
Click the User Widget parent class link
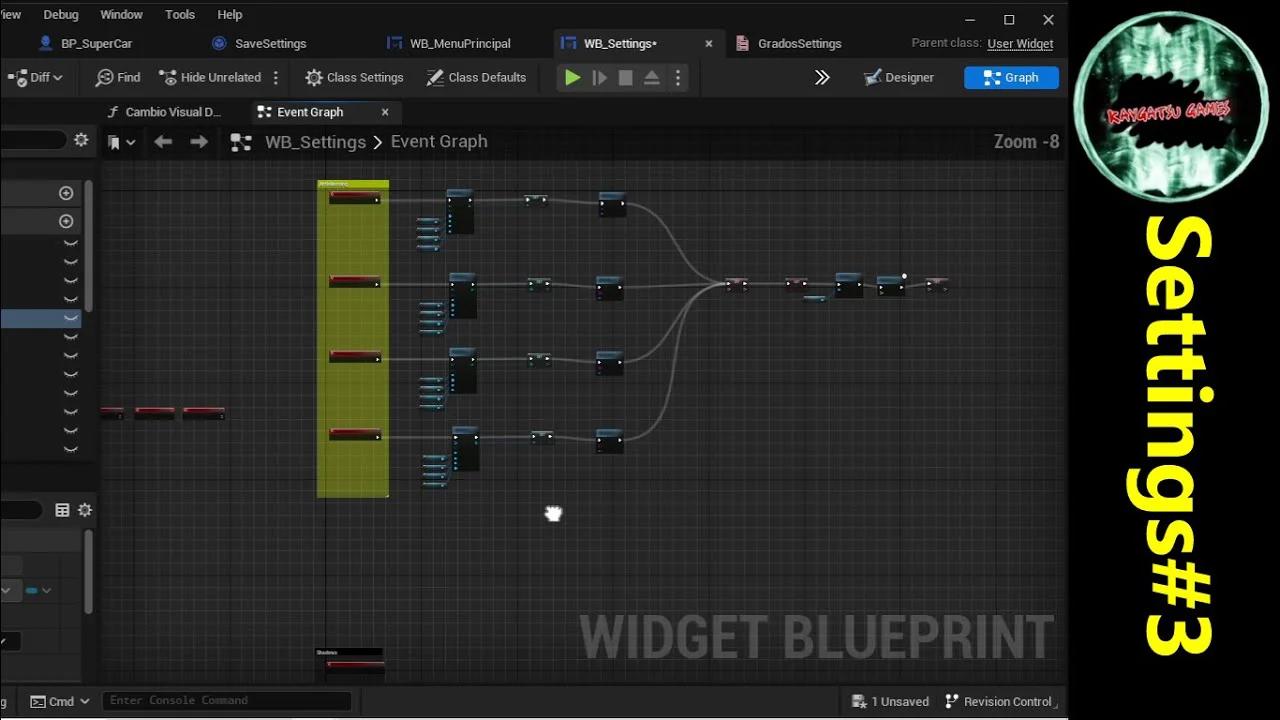(x=1020, y=43)
